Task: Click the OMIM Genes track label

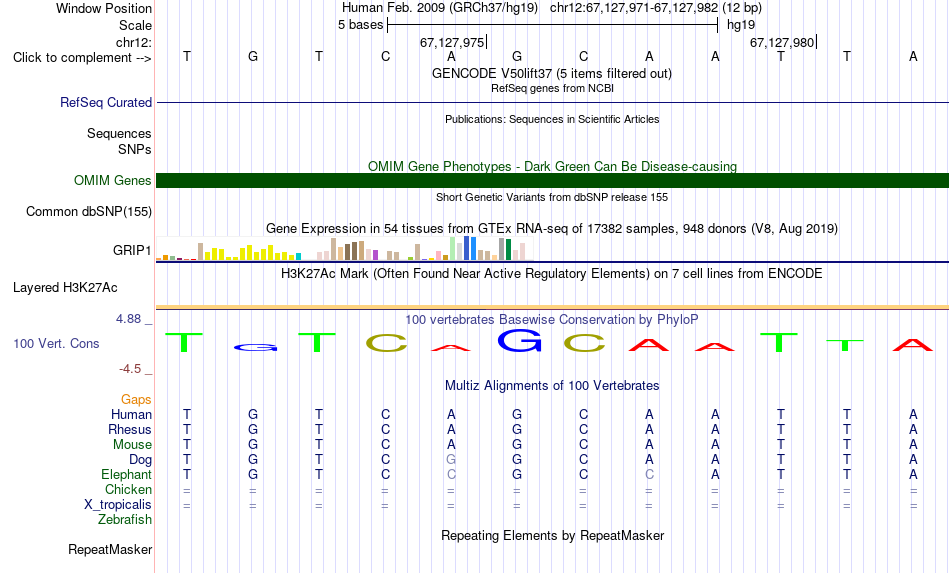Action: click(112, 181)
